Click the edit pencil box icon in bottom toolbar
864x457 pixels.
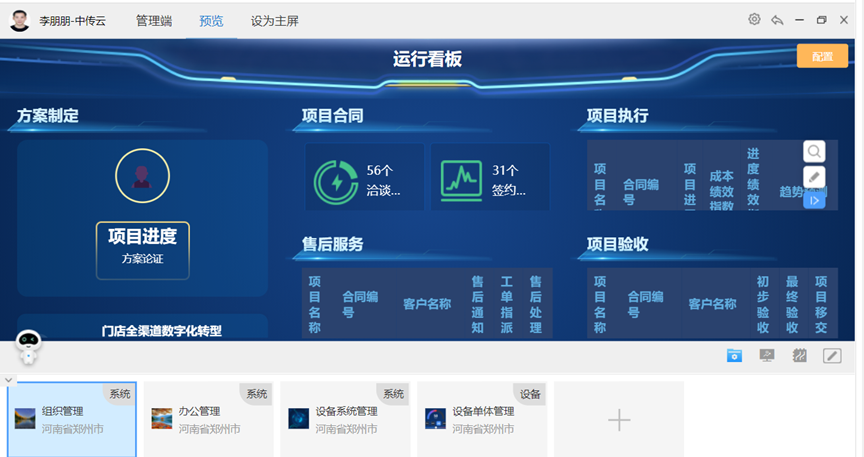click(x=831, y=356)
